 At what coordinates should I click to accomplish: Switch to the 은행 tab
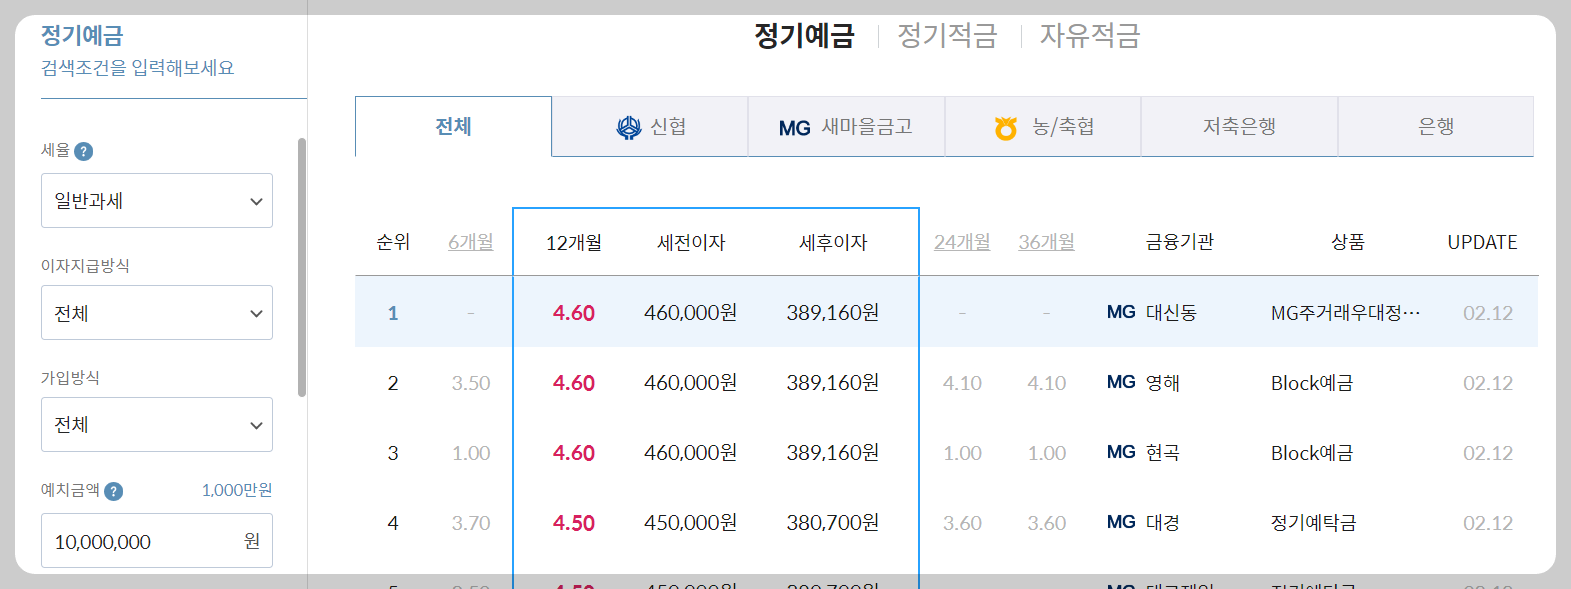pos(1436,127)
